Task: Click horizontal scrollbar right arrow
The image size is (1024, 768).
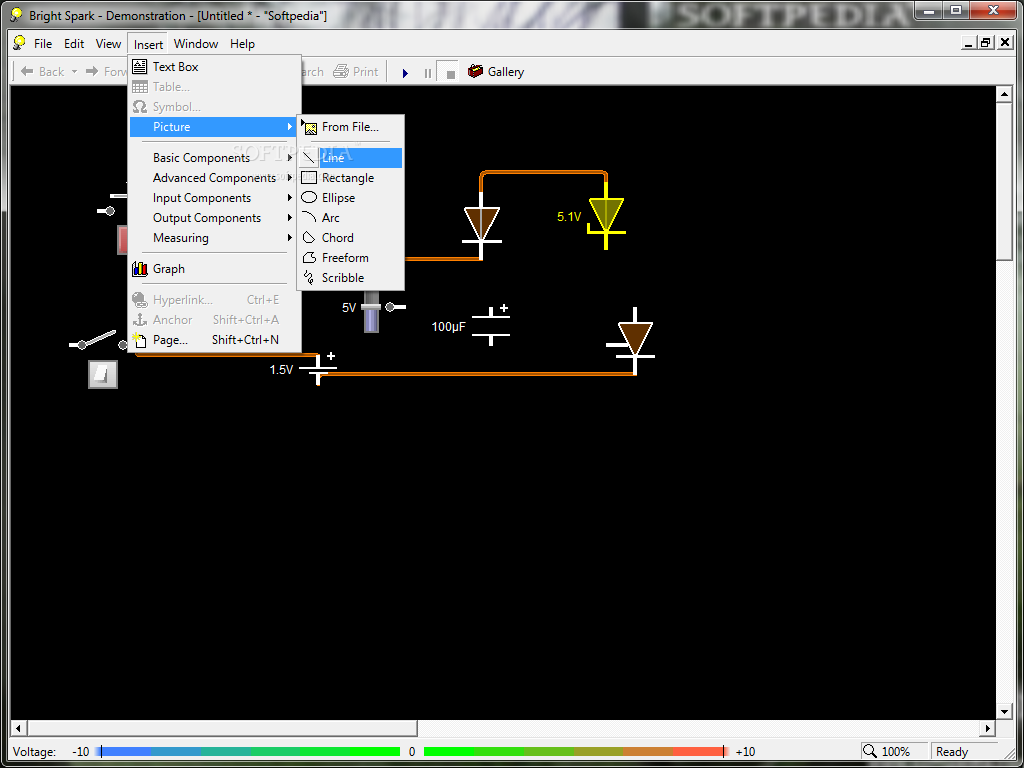Action: click(x=988, y=728)
